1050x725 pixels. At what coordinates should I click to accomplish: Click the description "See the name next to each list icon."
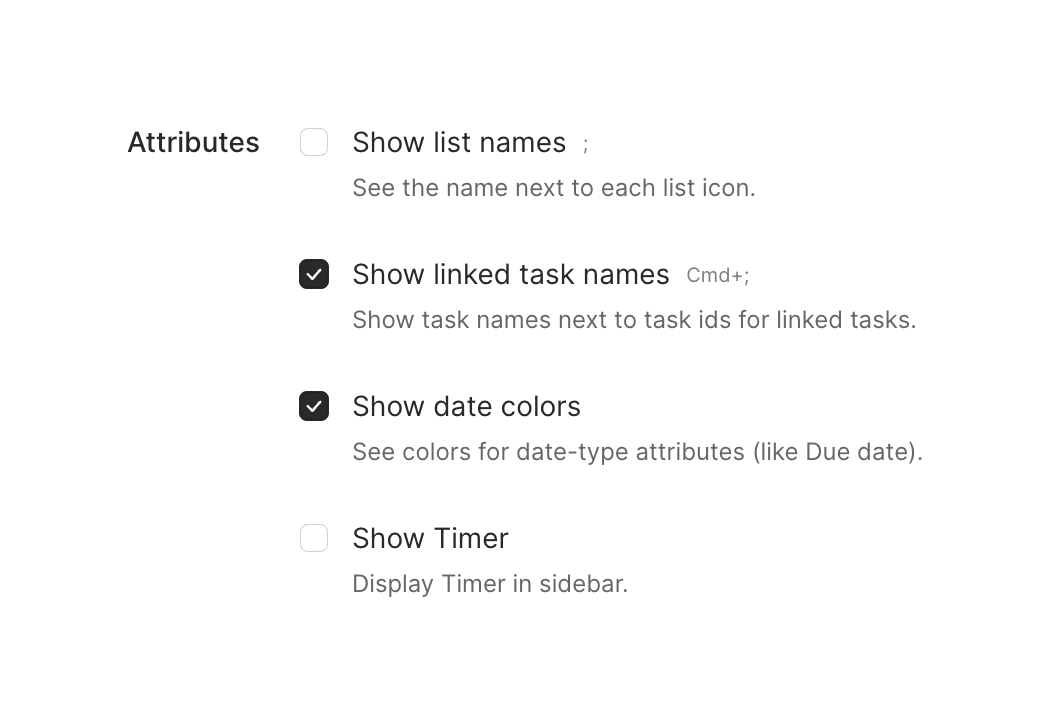pyautogui.click(x=553, y=188)
